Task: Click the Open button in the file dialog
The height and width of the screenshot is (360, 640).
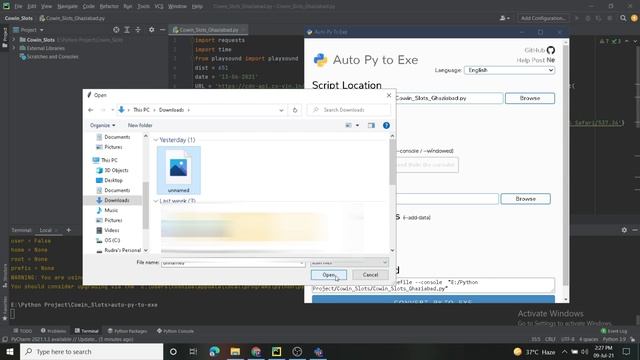Action: [329, 275]
